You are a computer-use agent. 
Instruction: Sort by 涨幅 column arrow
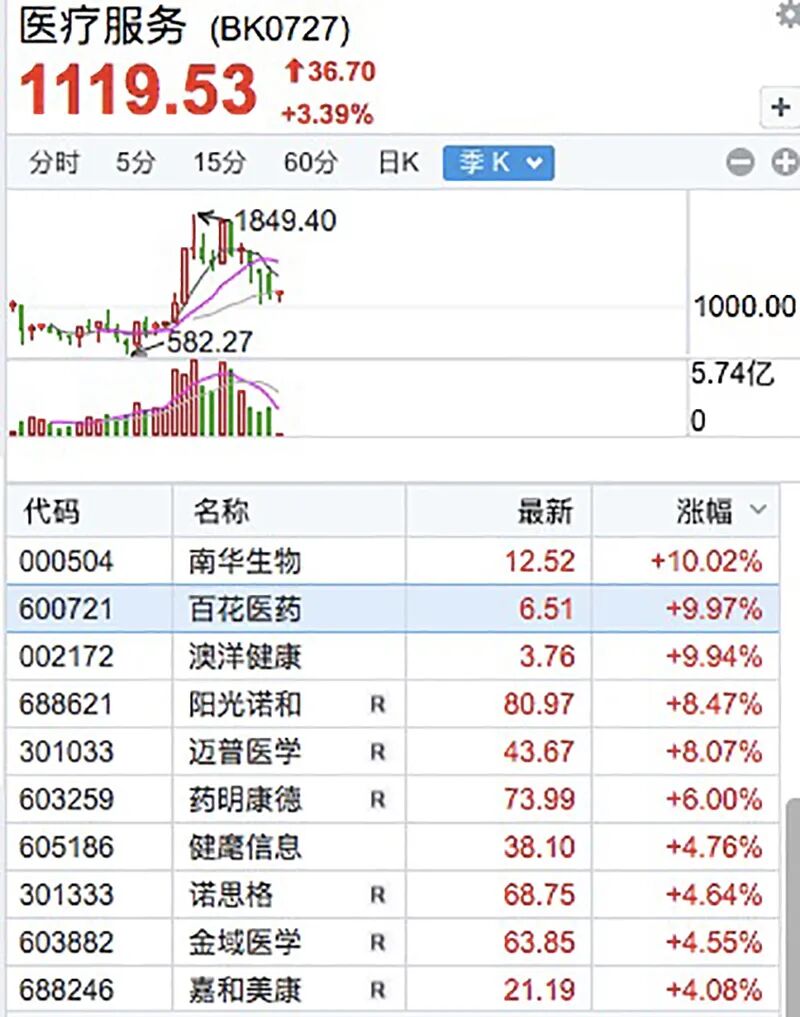[x=758, y=510]
